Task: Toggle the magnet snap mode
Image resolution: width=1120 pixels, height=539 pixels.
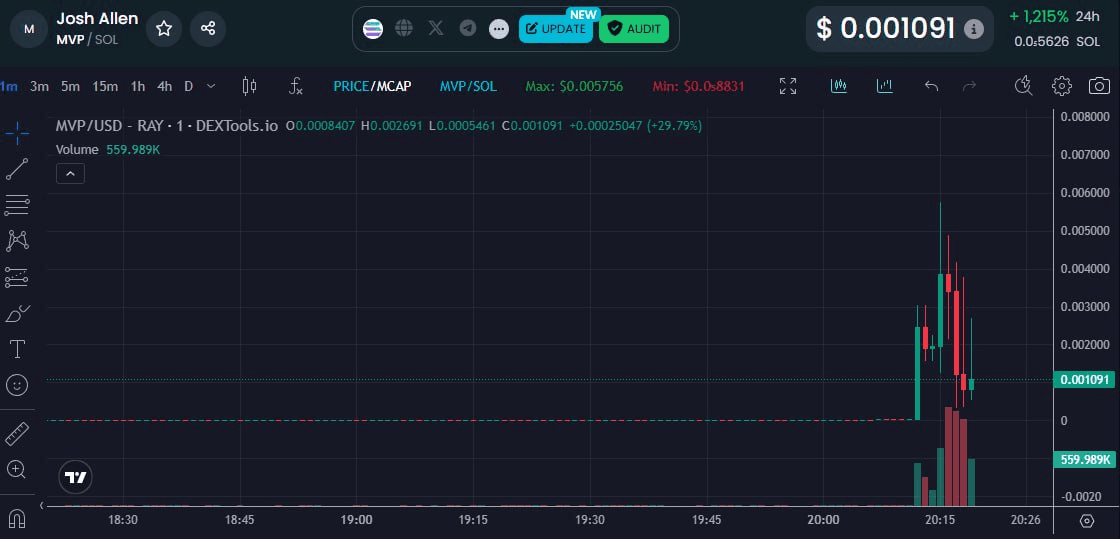Action: [x=17, y=518]
